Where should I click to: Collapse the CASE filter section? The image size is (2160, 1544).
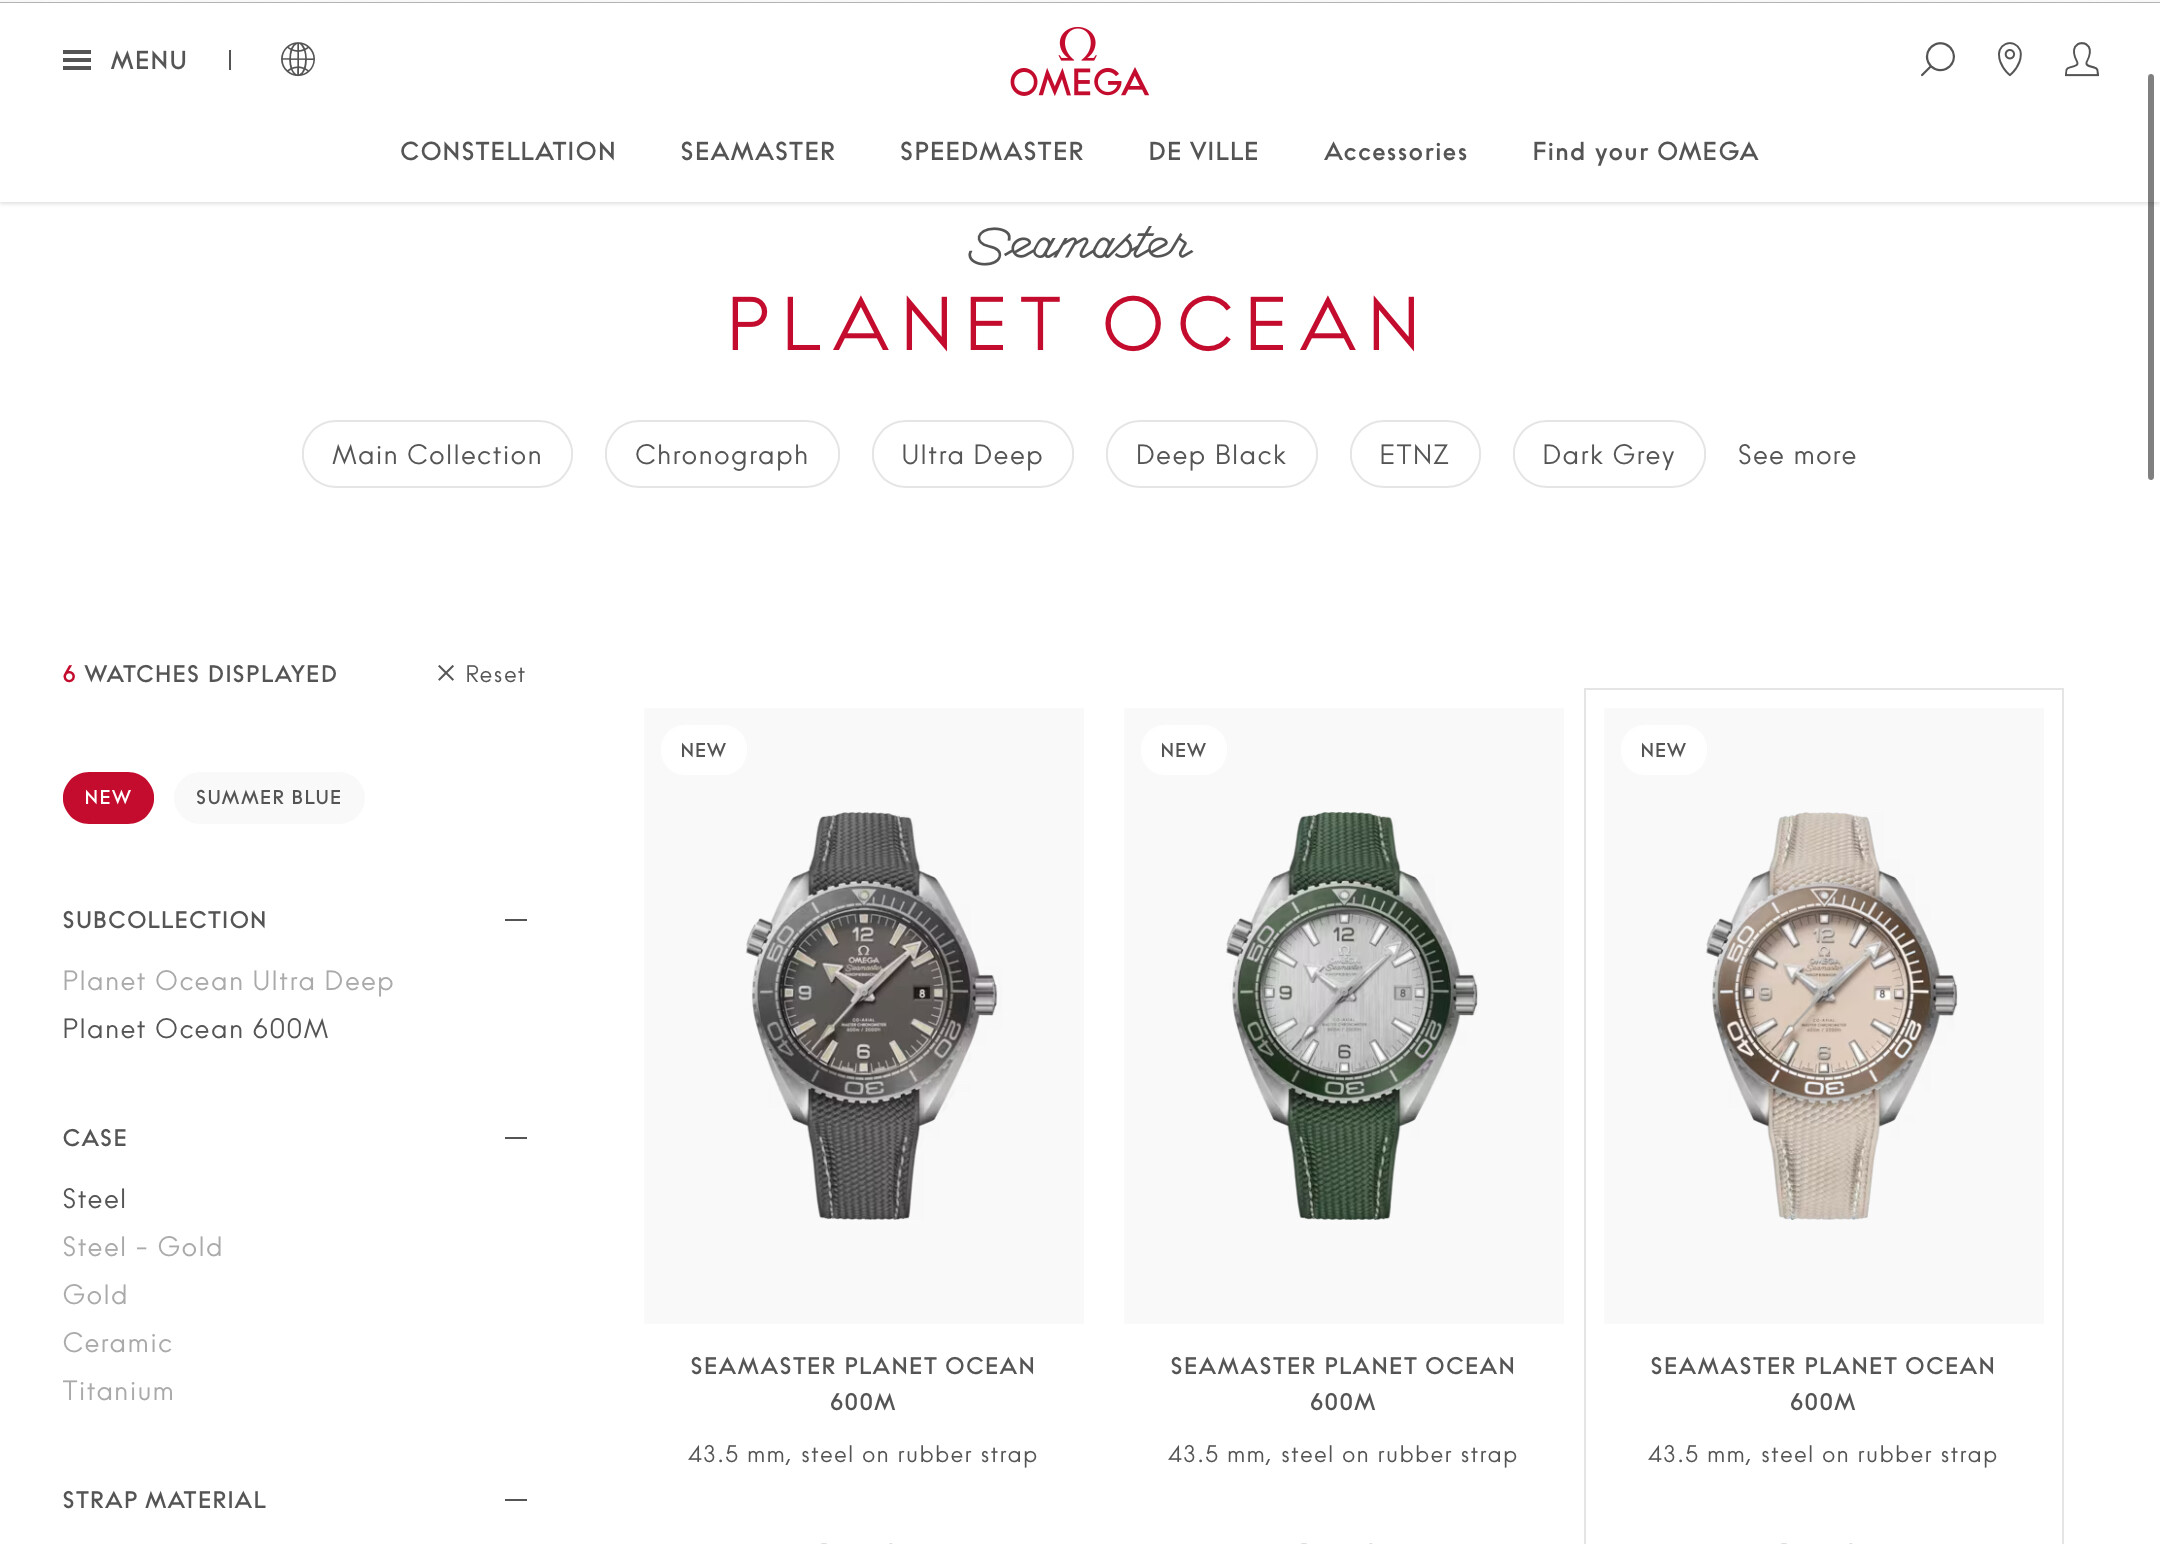point(516,1137)
